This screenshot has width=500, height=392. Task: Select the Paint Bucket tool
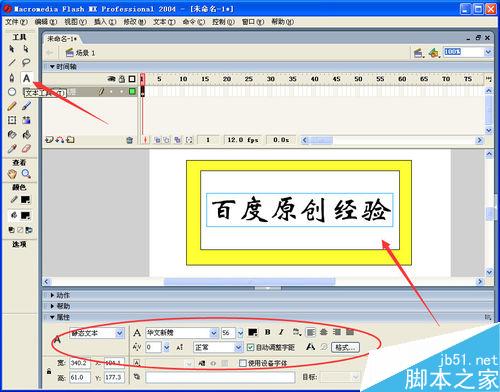(26, 134)
